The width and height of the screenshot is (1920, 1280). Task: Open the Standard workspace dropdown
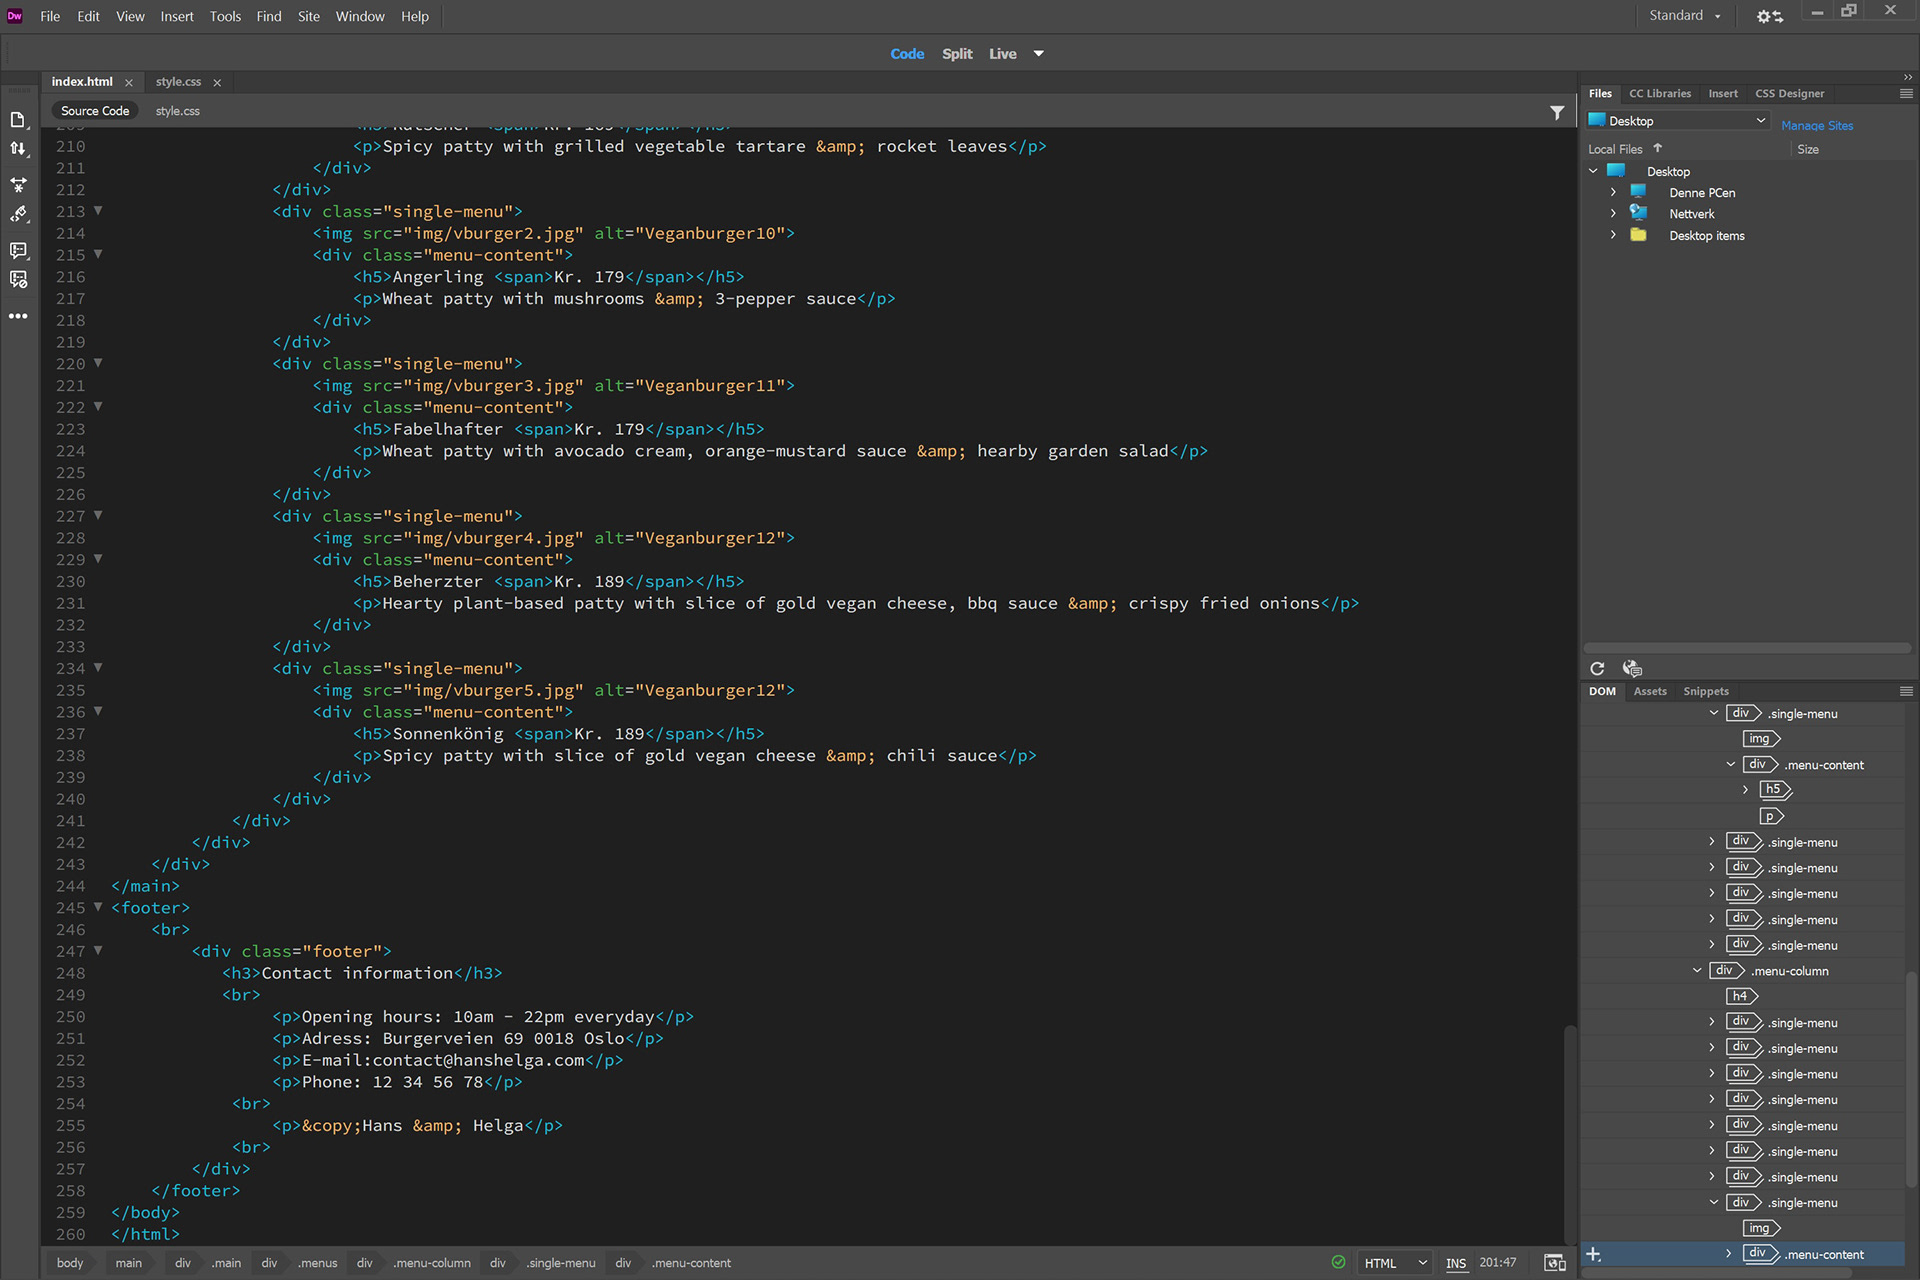1685,16
